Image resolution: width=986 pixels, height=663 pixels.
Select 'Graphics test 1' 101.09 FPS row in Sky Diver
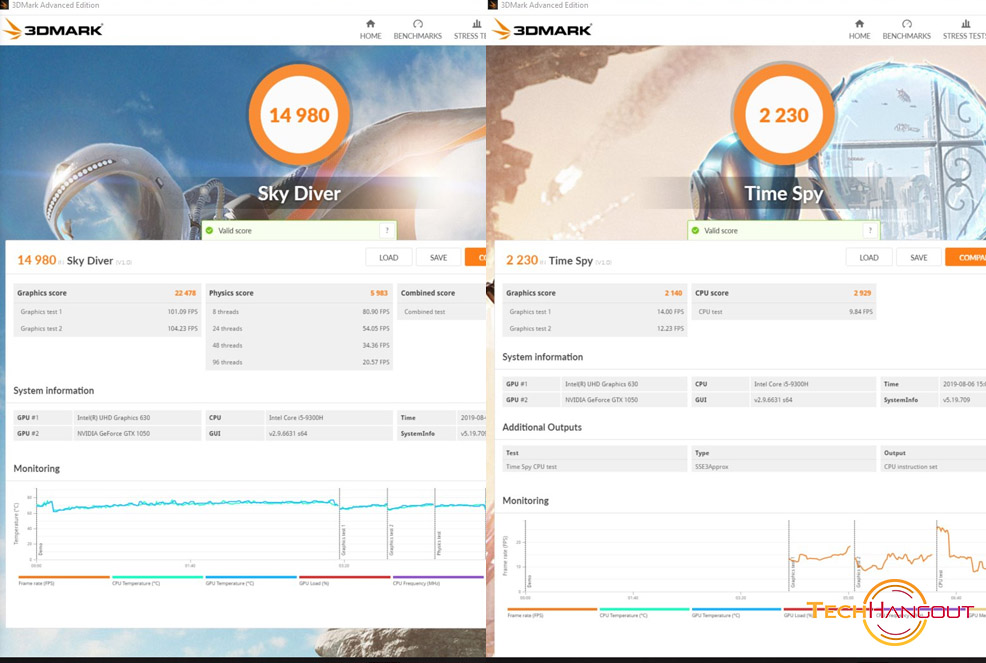coord(107,311)
